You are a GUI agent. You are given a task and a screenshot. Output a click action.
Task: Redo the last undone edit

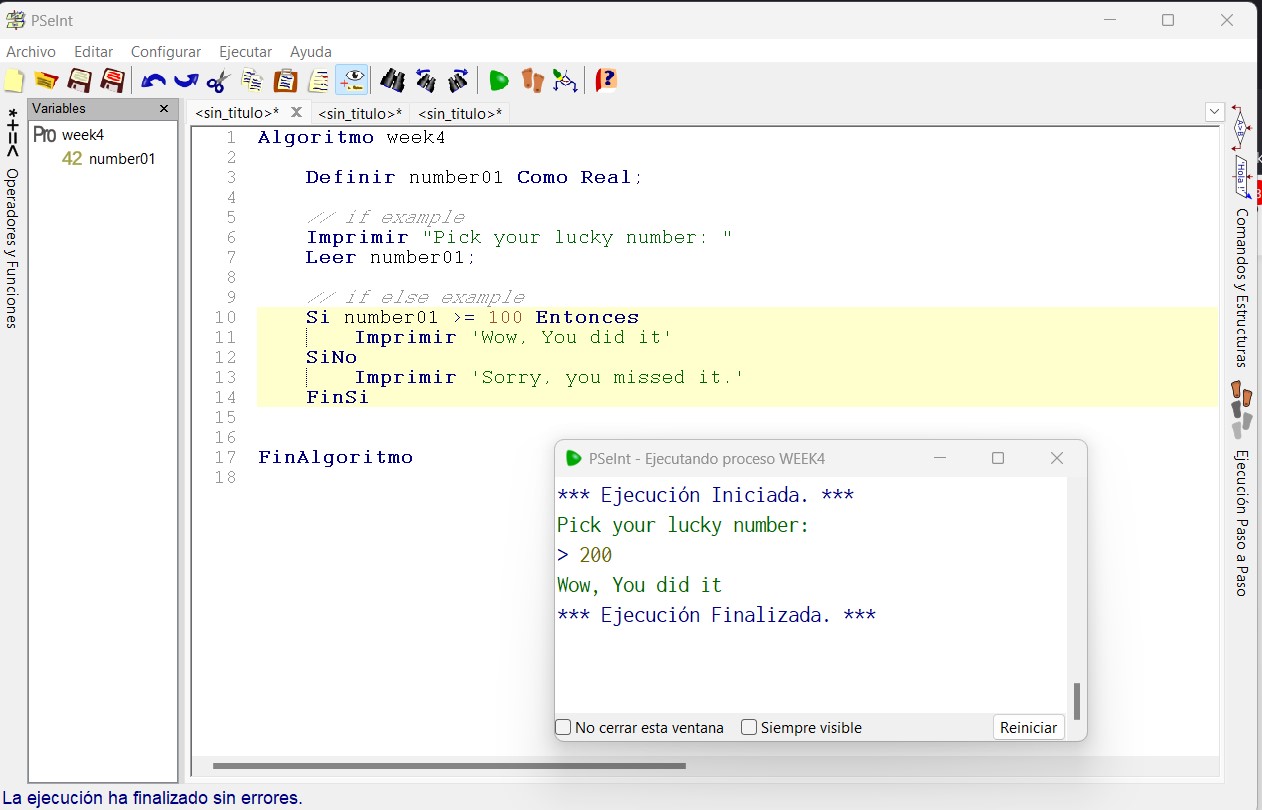(186, 80)
